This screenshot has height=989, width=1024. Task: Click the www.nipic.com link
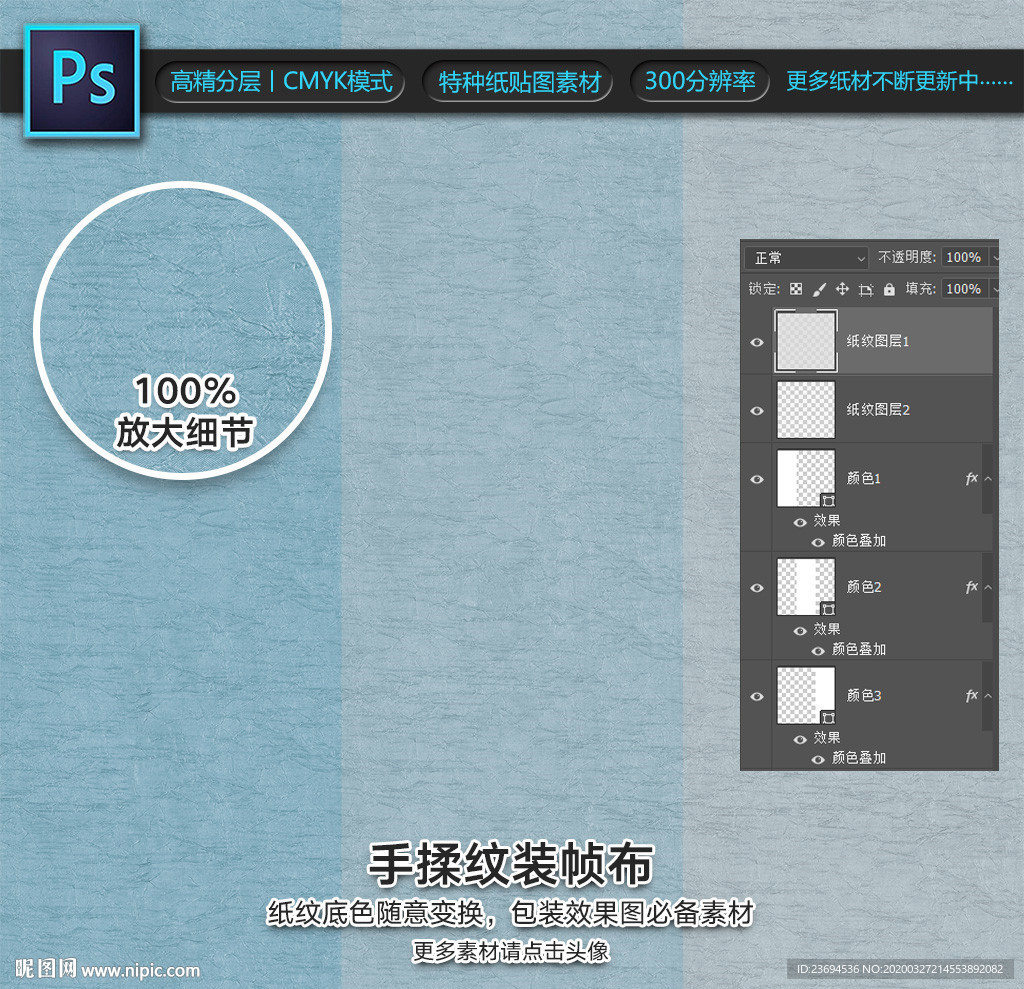pyautogui.click(x=140, y=971)
